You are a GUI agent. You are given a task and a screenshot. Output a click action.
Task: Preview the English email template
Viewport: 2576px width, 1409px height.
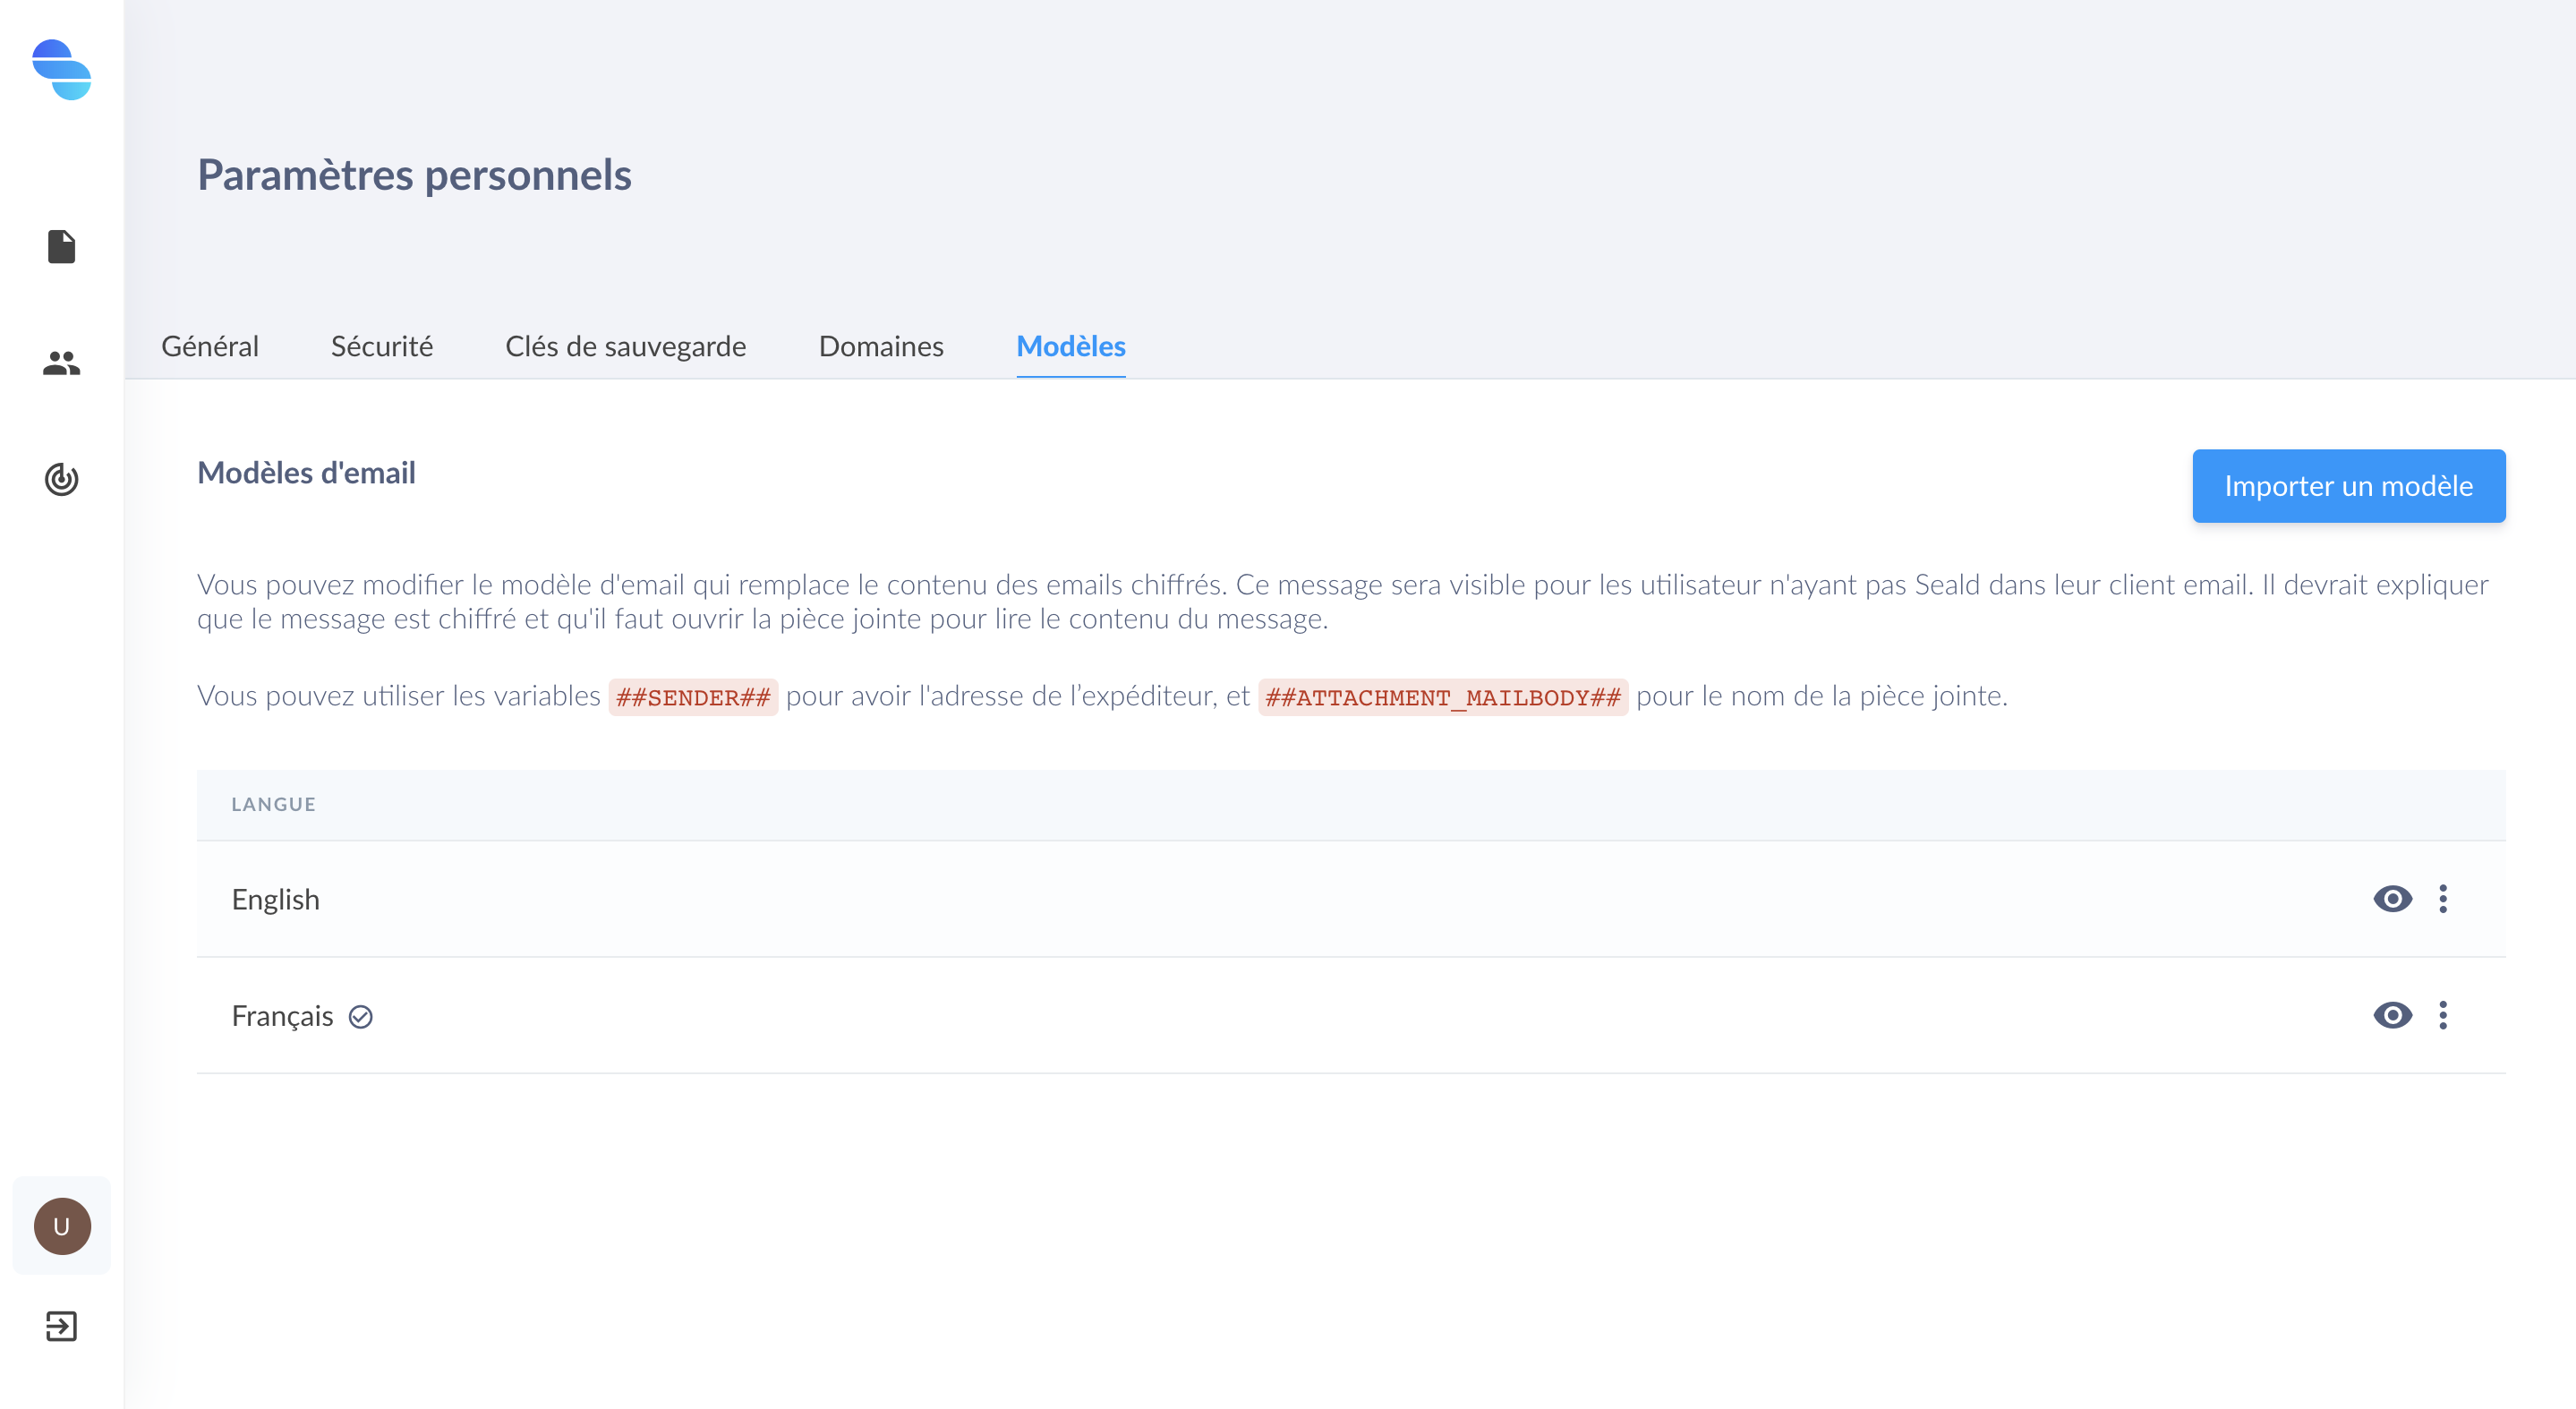point(2392,899)
